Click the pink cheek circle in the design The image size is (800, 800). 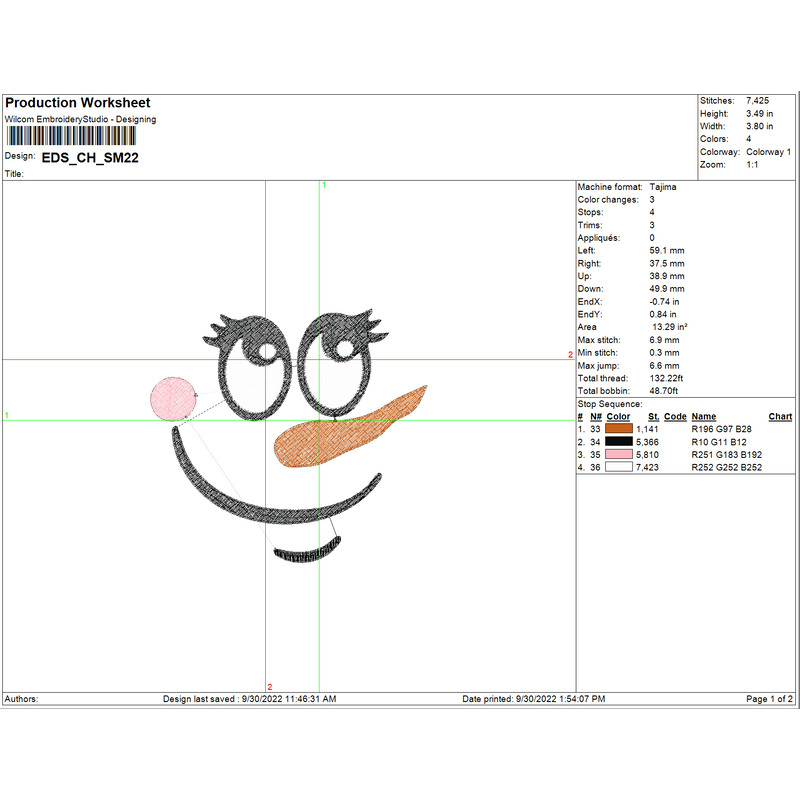coord(171,397)
